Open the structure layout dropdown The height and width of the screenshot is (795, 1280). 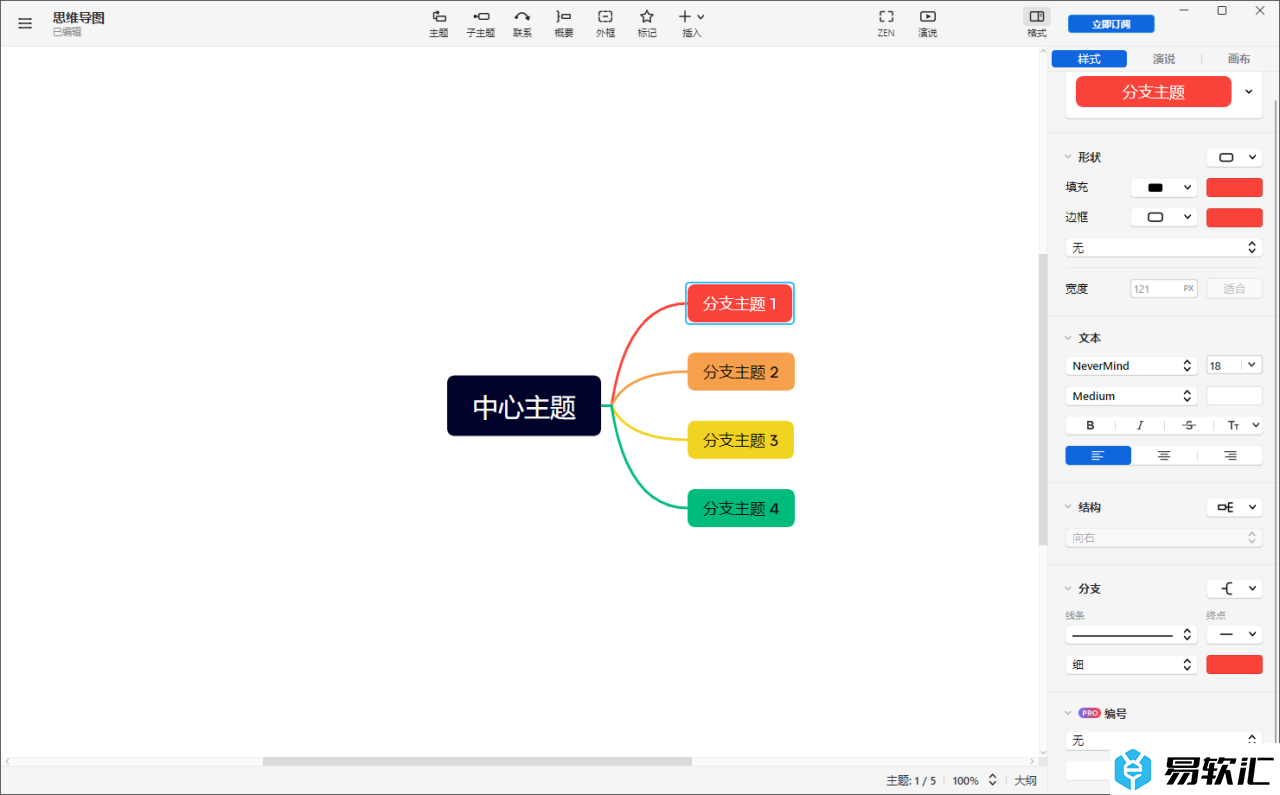tap(1234, 508)
